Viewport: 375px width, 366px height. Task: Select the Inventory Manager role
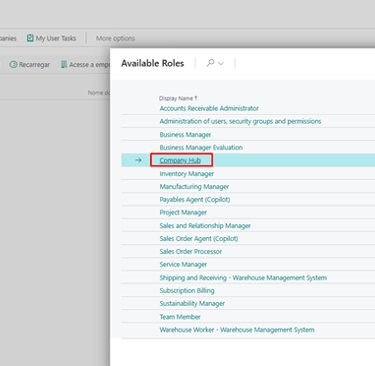pyautogui.click(x=187, y=174)
